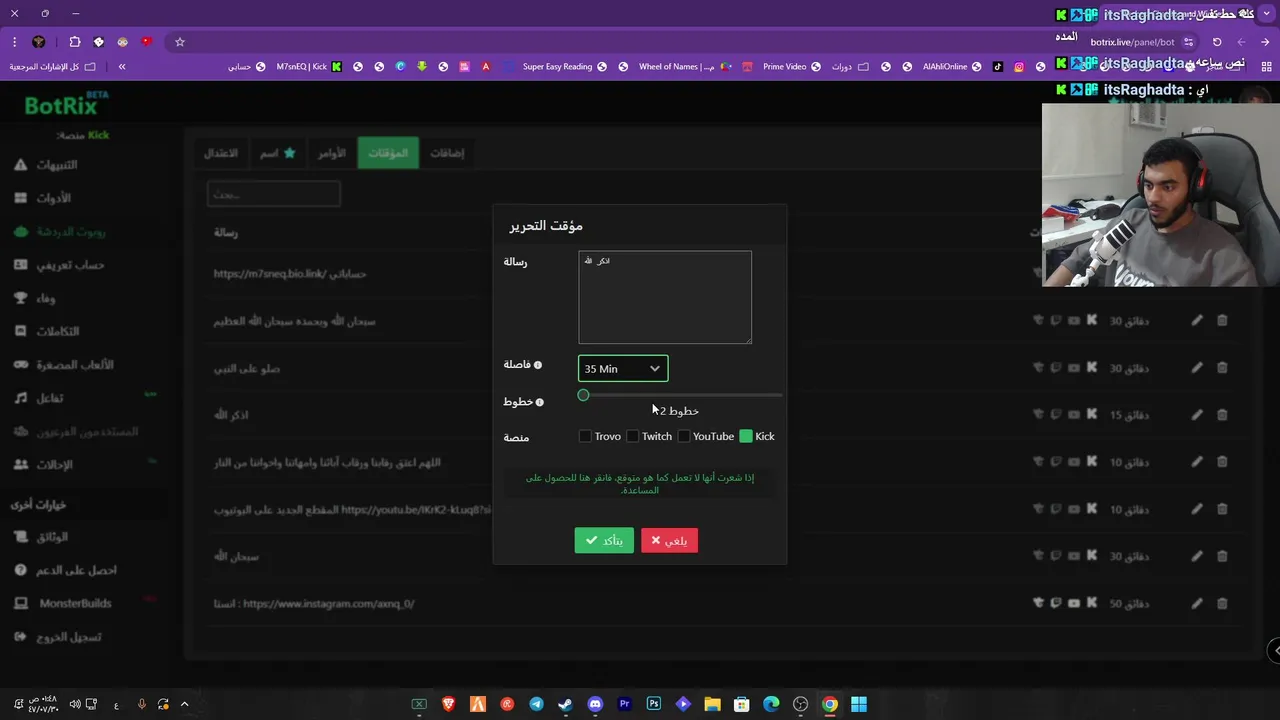1280x720 pixels.
Task: Click inside the رسالة message textarea
Action: coord(665,297)
